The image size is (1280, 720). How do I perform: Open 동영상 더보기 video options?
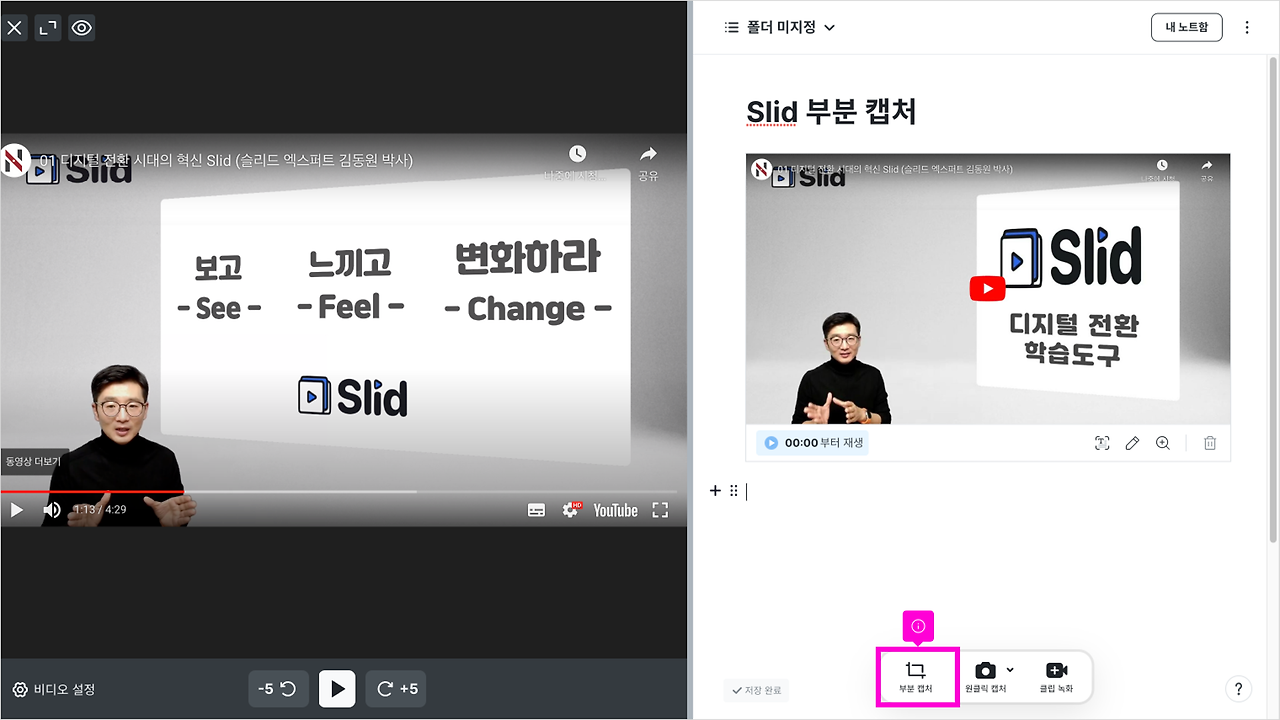click(35, 462)
